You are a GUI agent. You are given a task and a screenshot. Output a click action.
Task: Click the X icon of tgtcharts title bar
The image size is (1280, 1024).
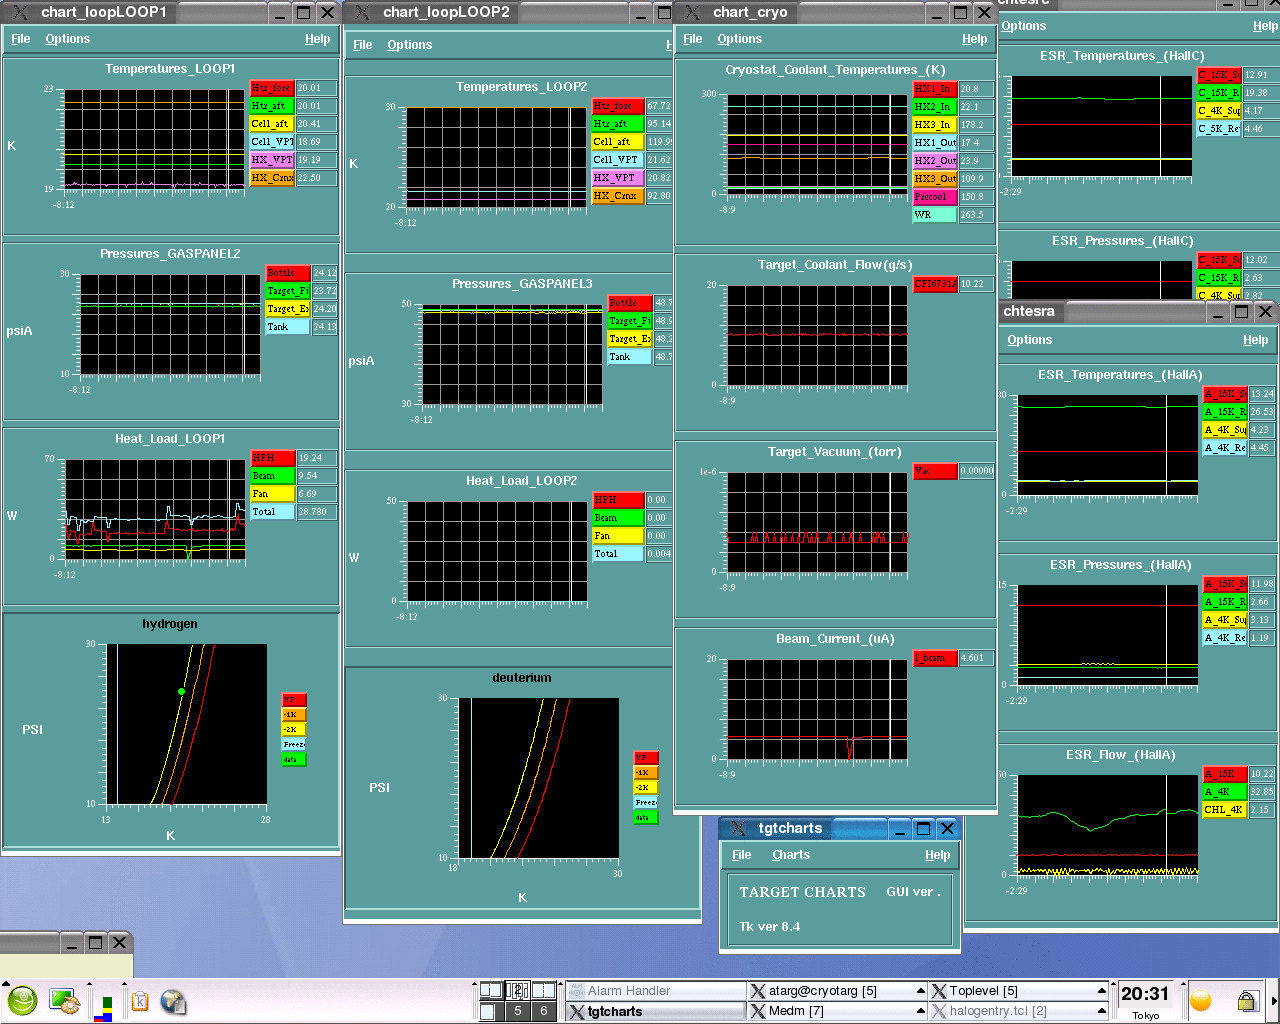pyautogui.click(x=738, y=828)
